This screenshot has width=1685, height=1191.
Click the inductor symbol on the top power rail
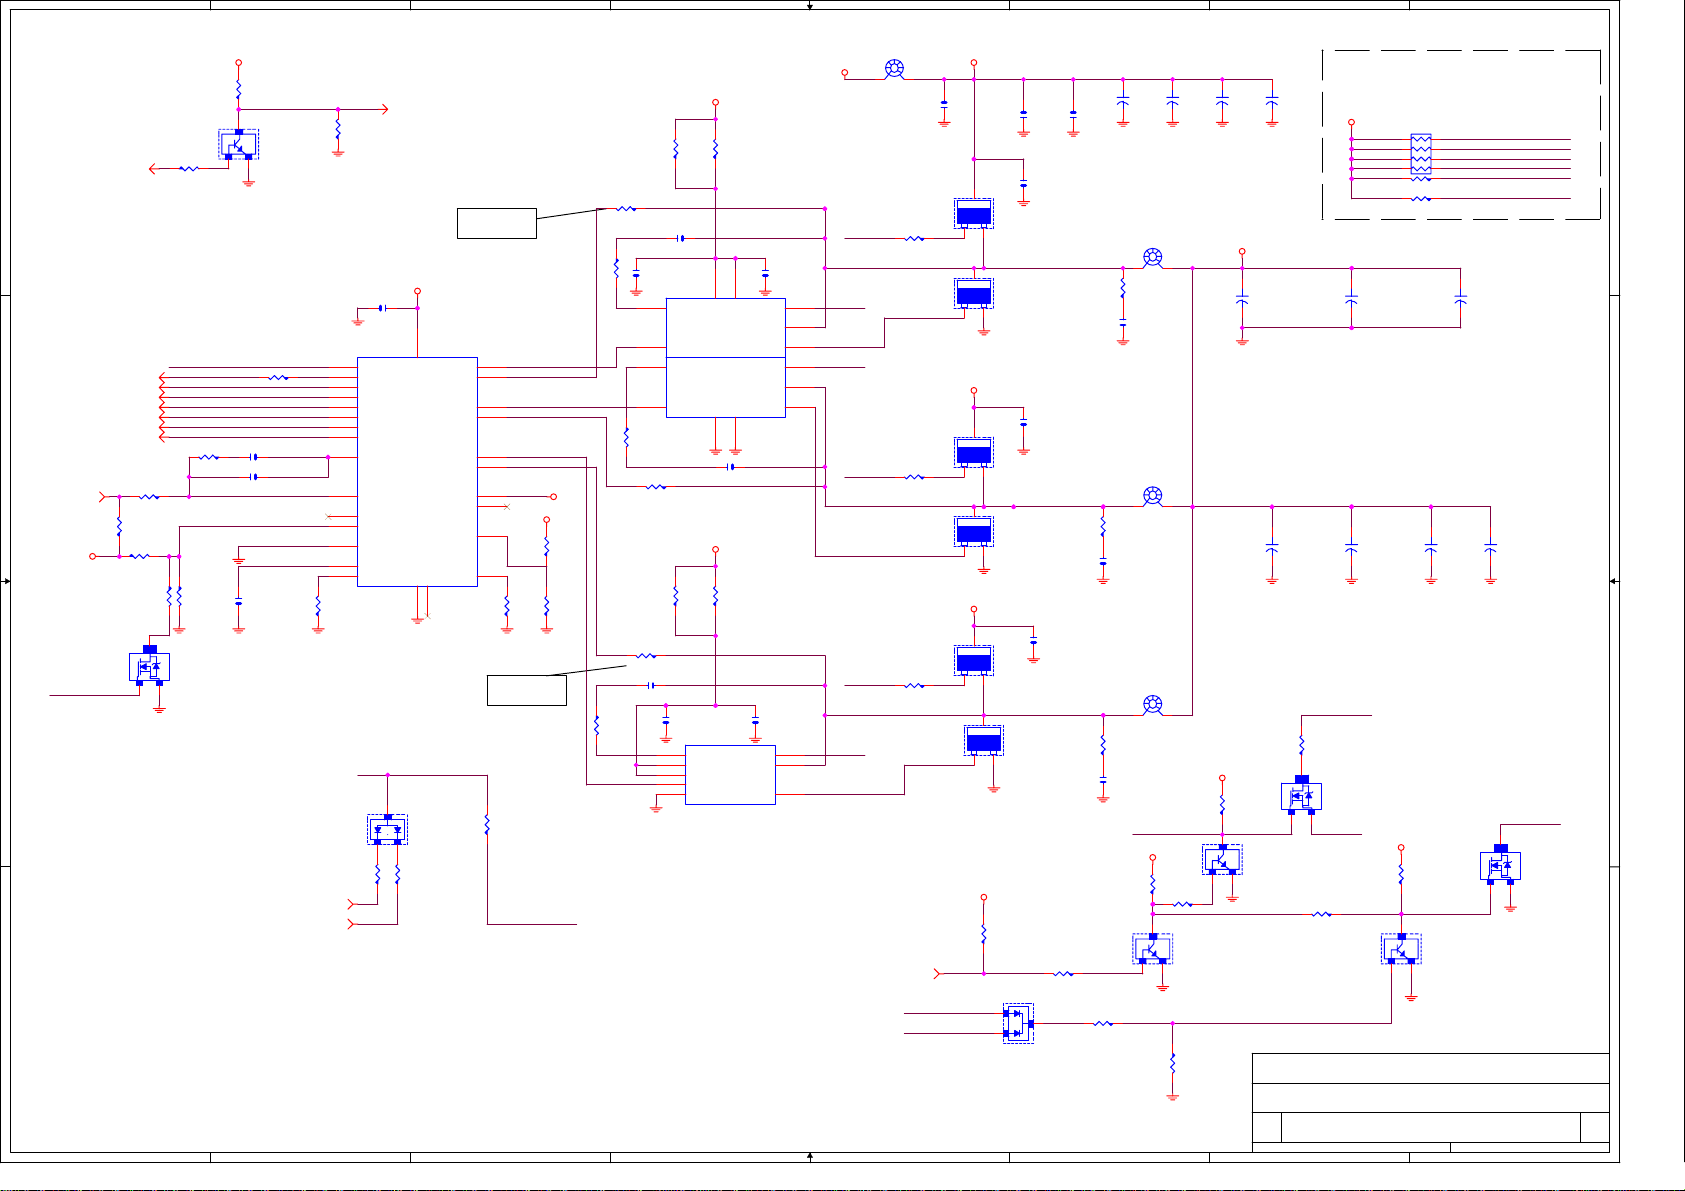point(895,69)
